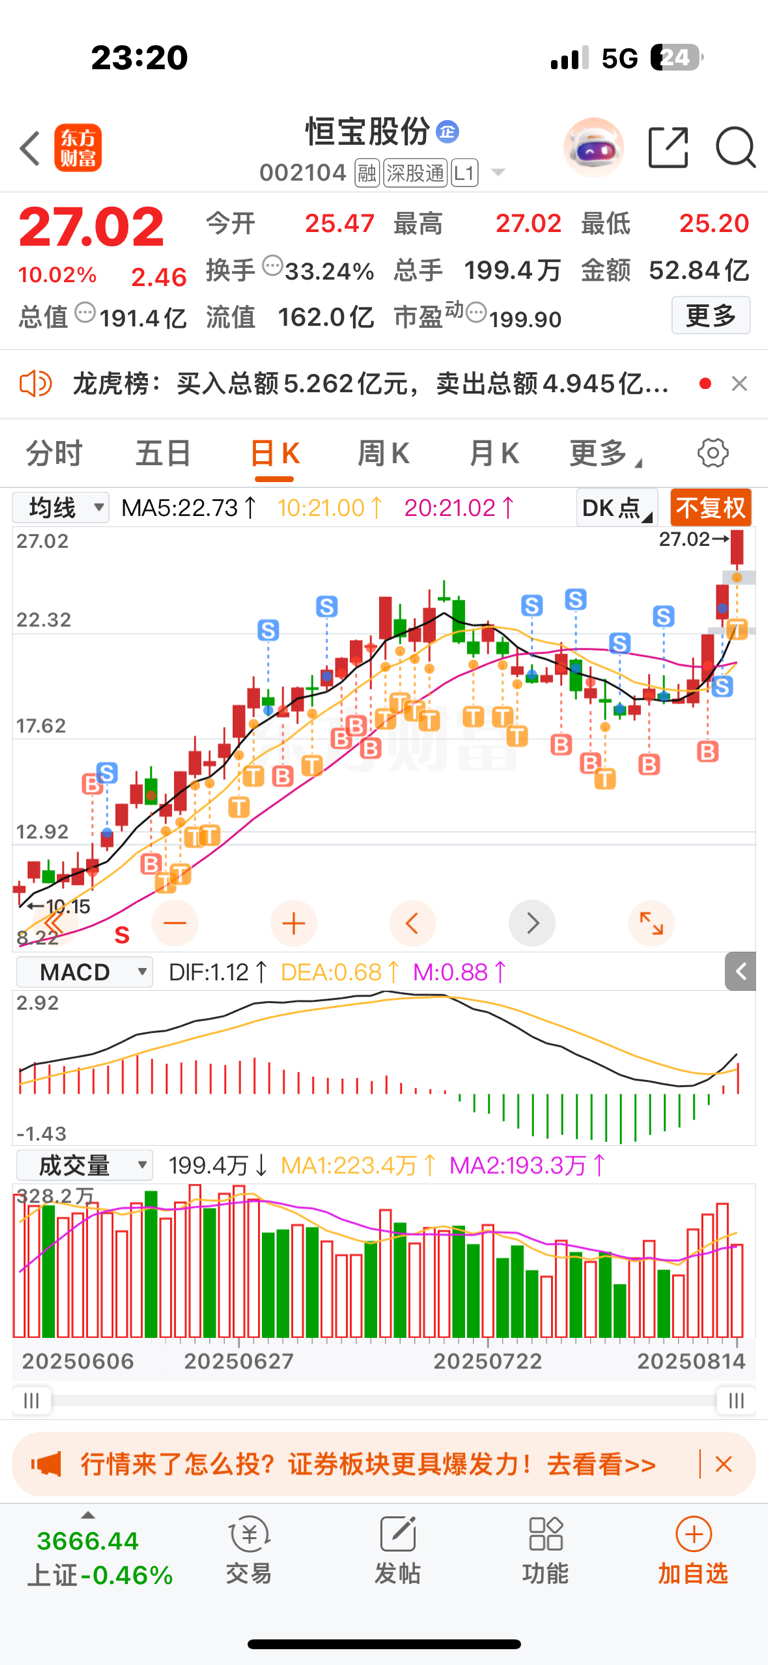Tap the MA1:223.4万 volume average
769x1665 pixels.
point(358,1165)
